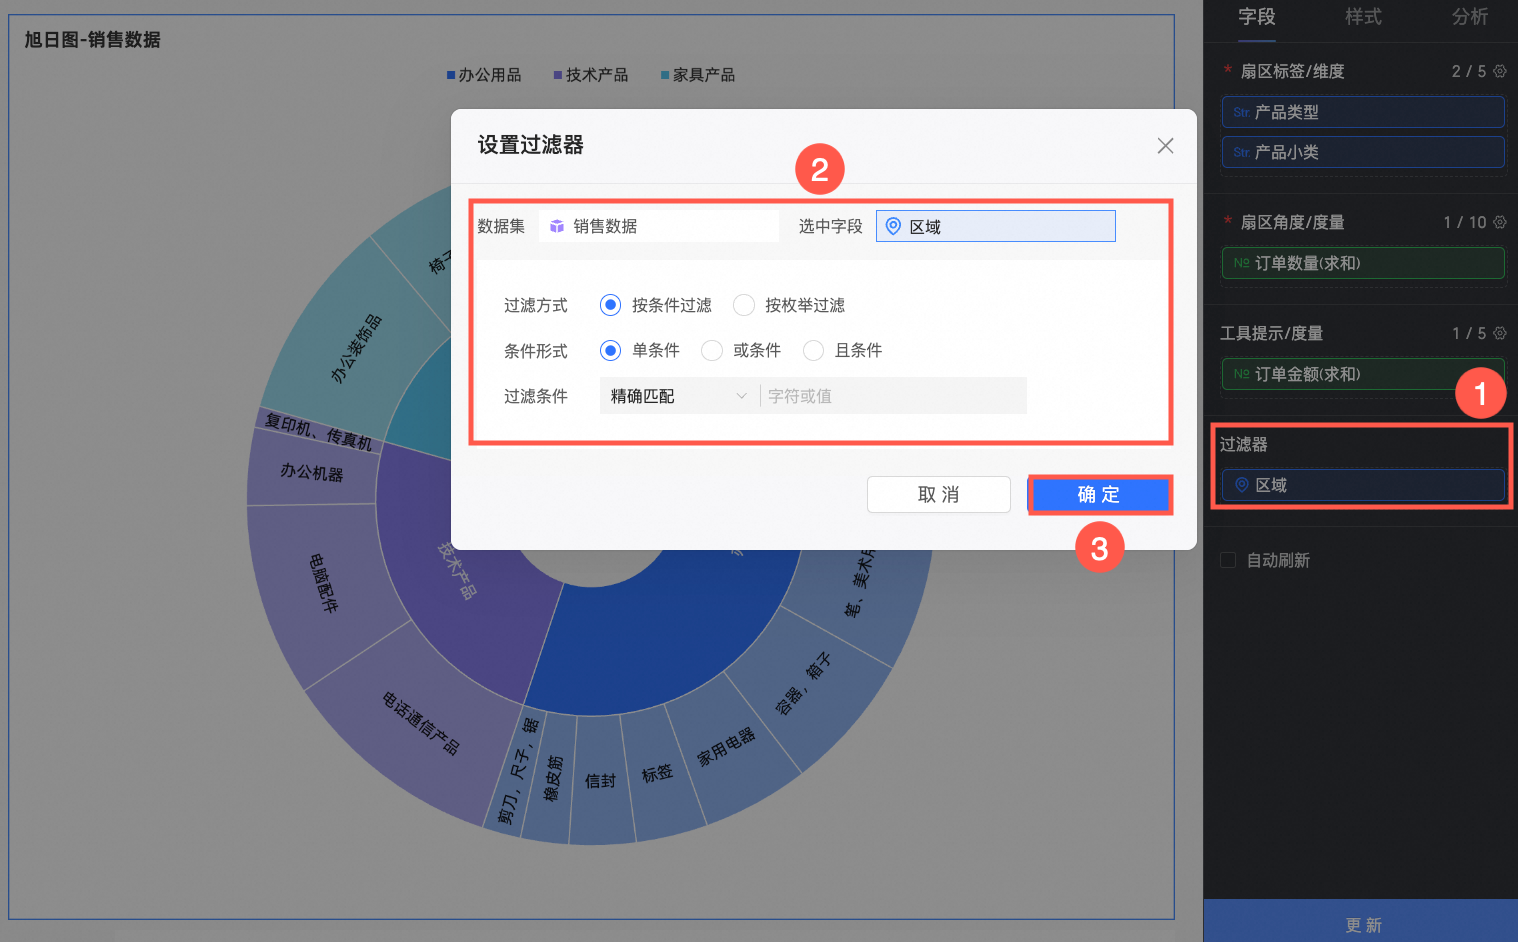Click the 1 / 10 field count
Viewport: 1518px width, 942px height.
click(x=1465, y=222)
